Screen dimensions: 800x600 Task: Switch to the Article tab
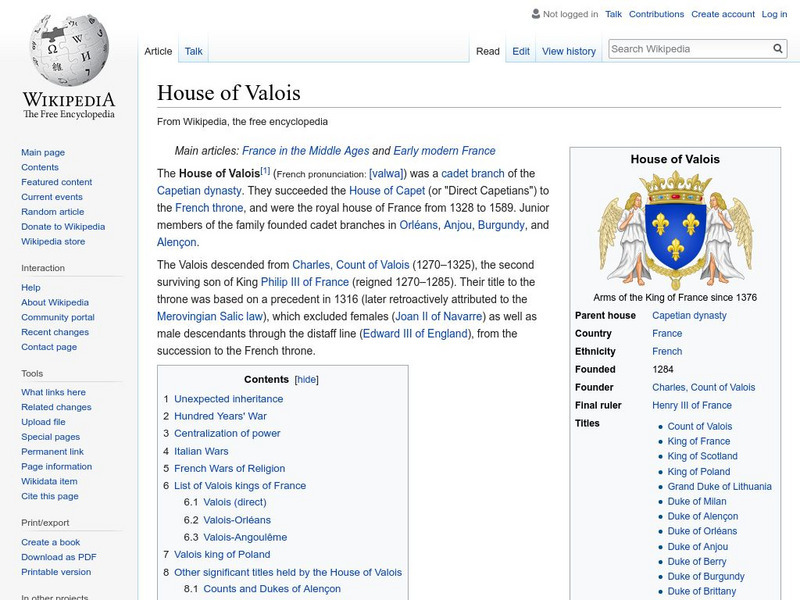pos(158,51)
